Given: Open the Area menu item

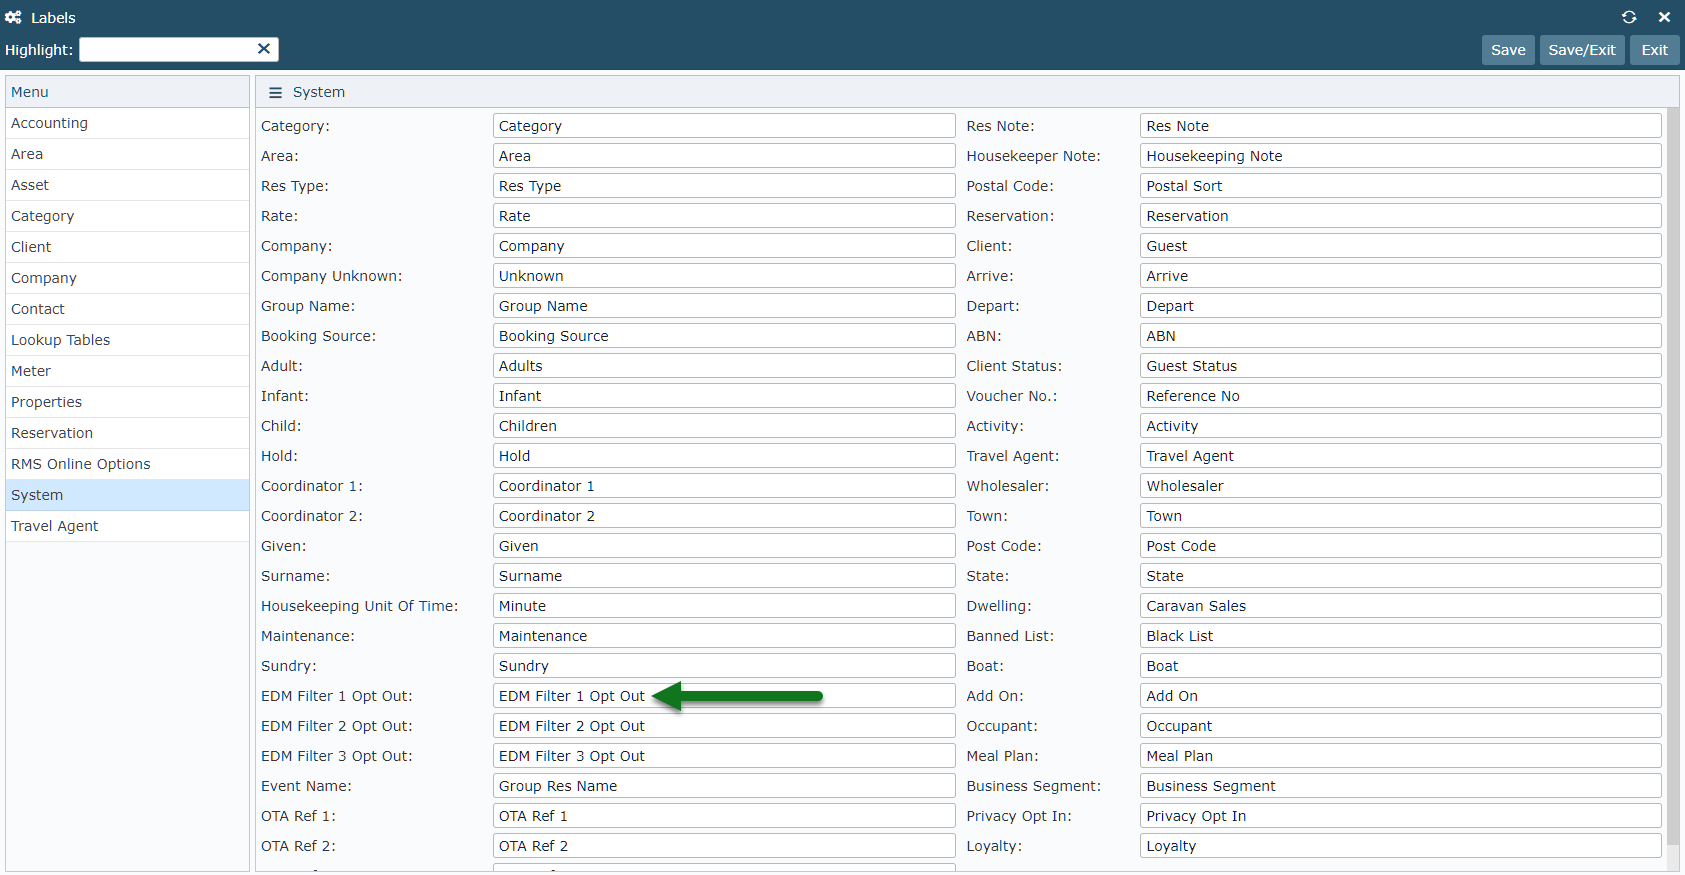Looking at the screenshot, I should (x=127, y=154).
